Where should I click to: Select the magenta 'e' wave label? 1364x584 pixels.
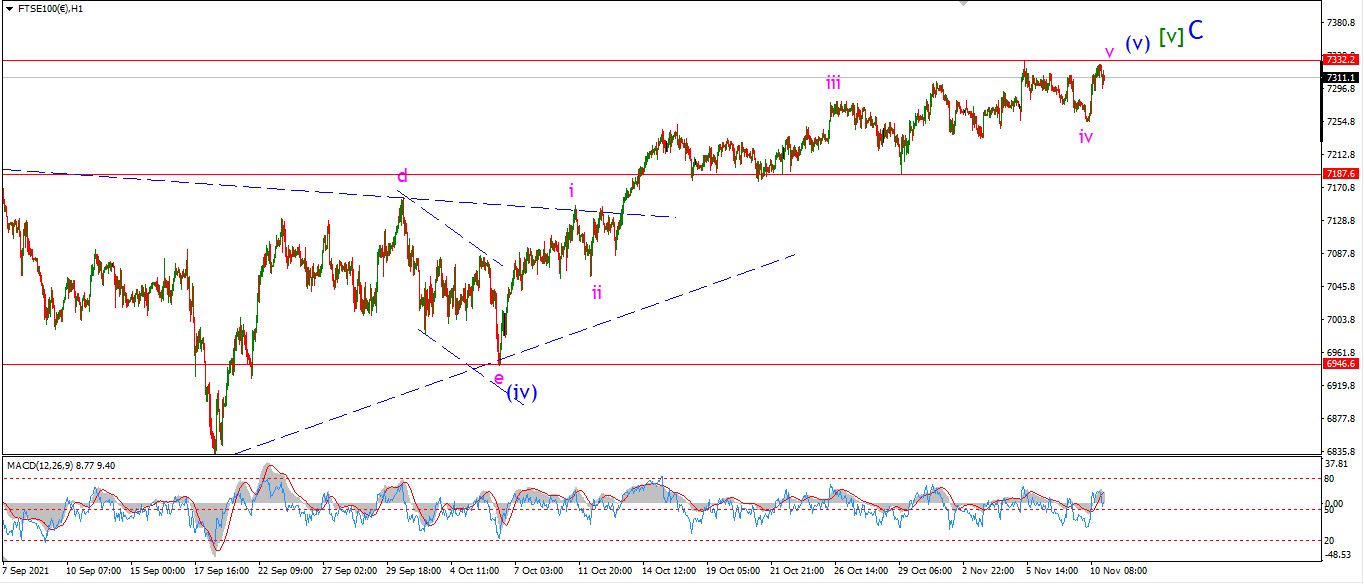tap(499, 378)
